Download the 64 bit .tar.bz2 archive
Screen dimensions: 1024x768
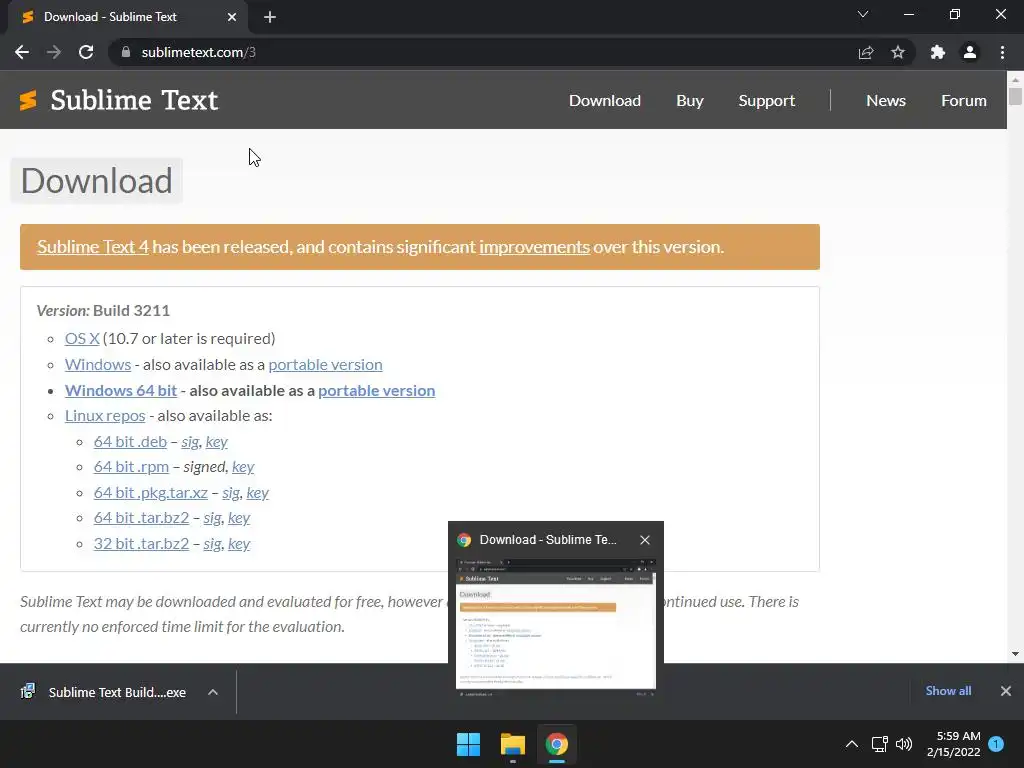[x=141, y=518]
